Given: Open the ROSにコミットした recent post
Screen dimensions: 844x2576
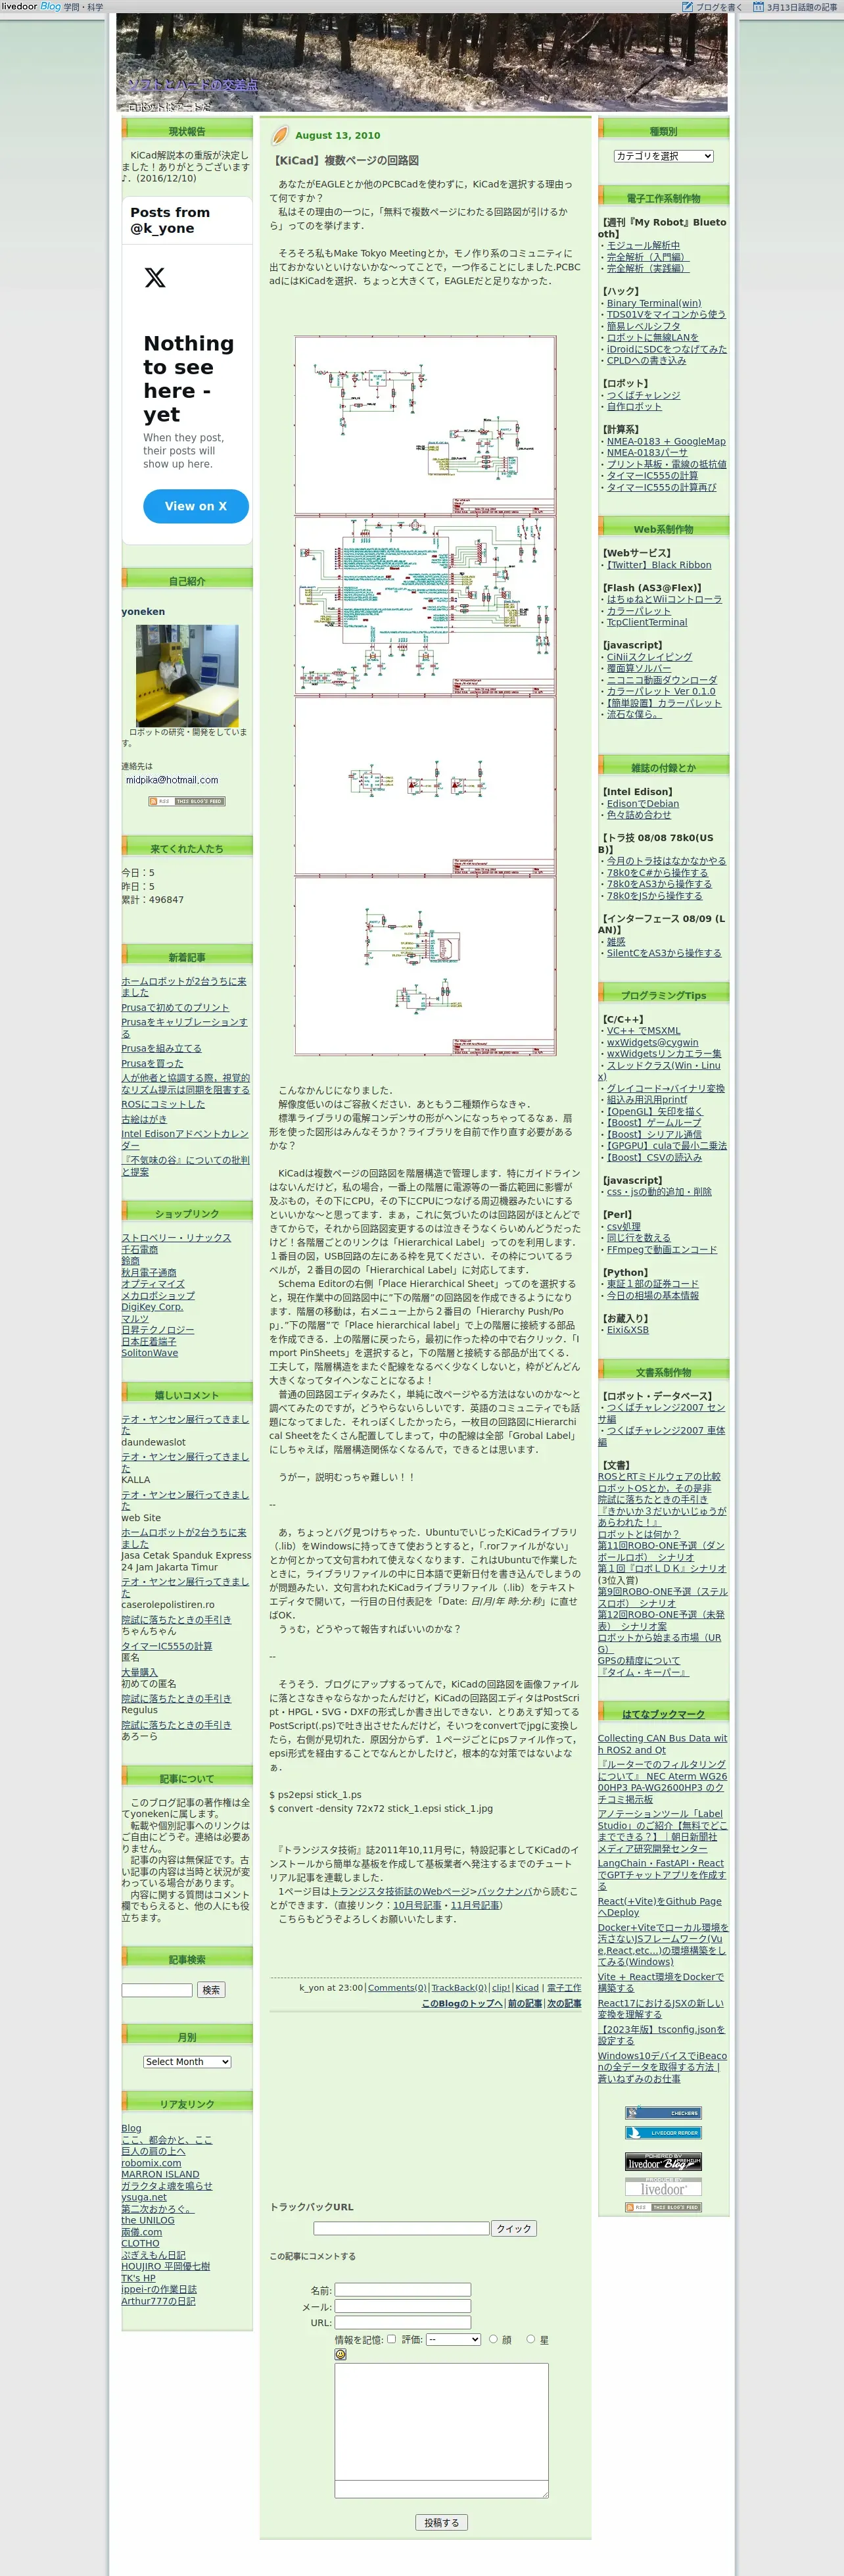Looking at the screenshot, I should pos(163,1104).
